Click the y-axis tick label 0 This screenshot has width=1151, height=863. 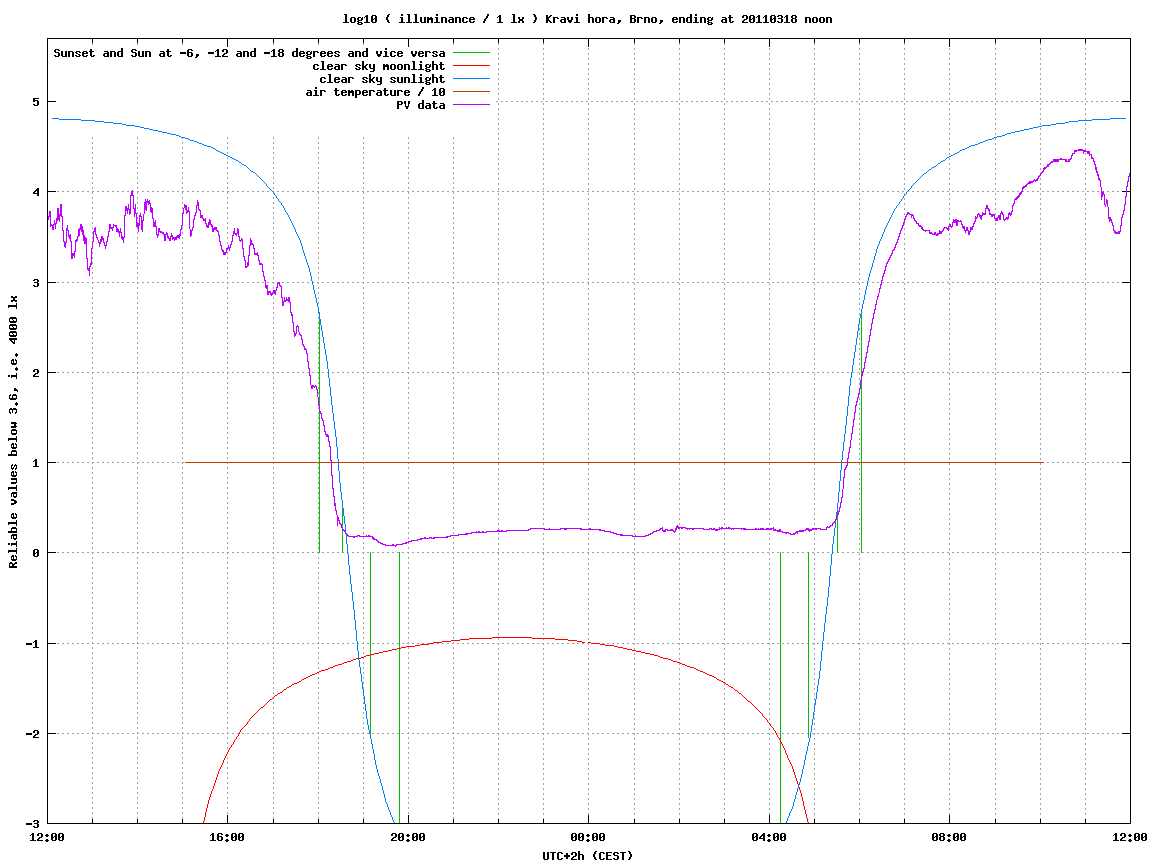click(35, 553)
